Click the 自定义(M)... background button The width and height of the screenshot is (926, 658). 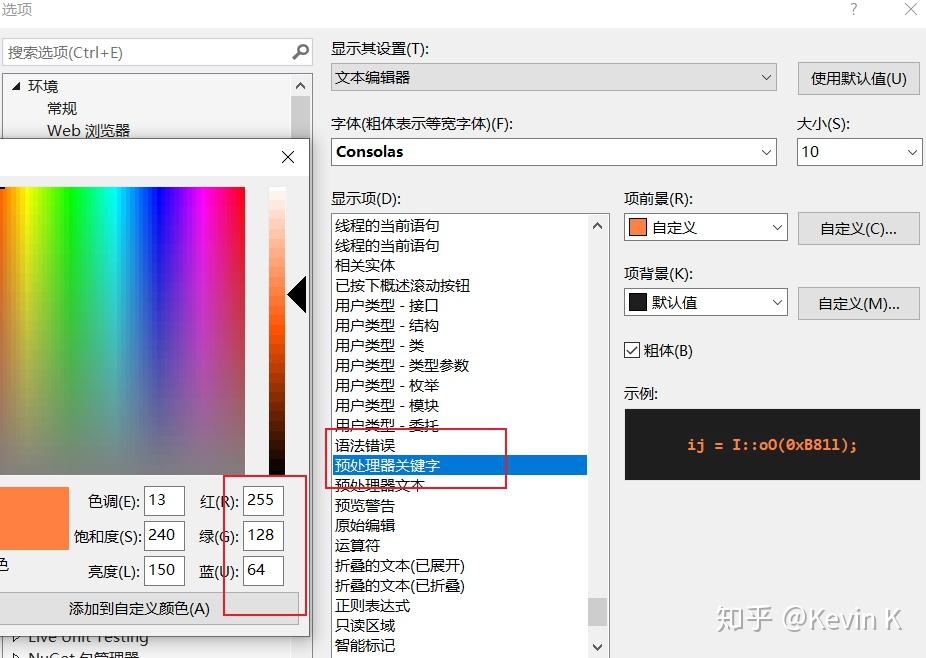pos(858,303)
